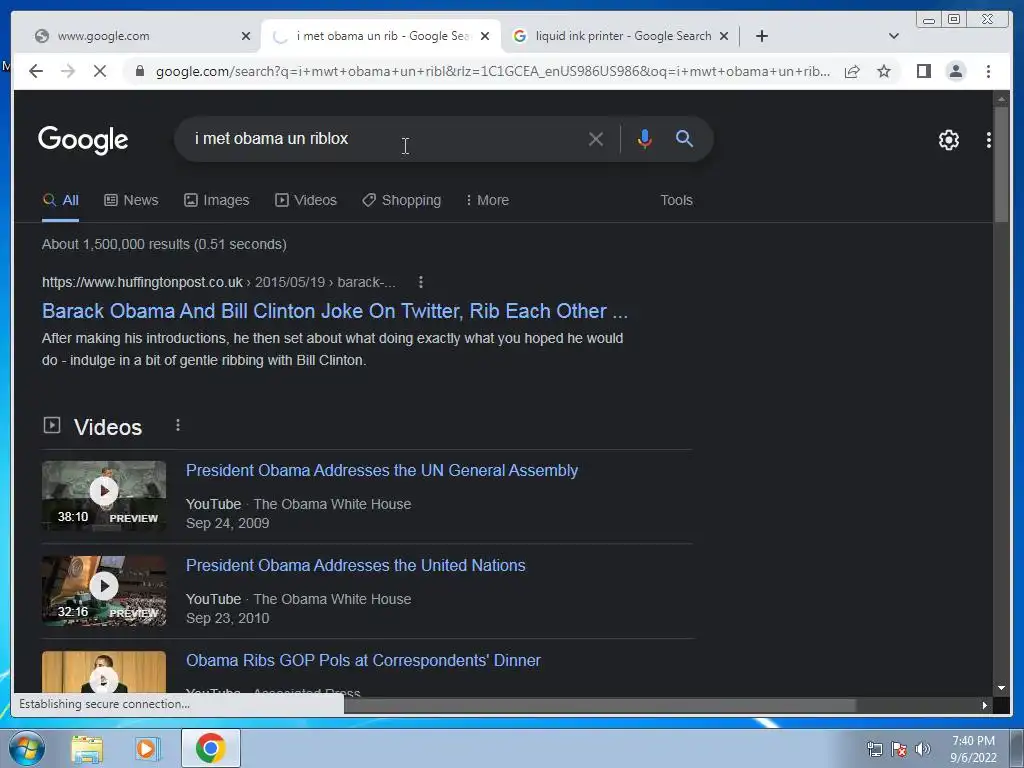Open Obama Ribs GOP Pols video link
The width and height of the screenshot is (1024, 768).
tap(363, 660)
